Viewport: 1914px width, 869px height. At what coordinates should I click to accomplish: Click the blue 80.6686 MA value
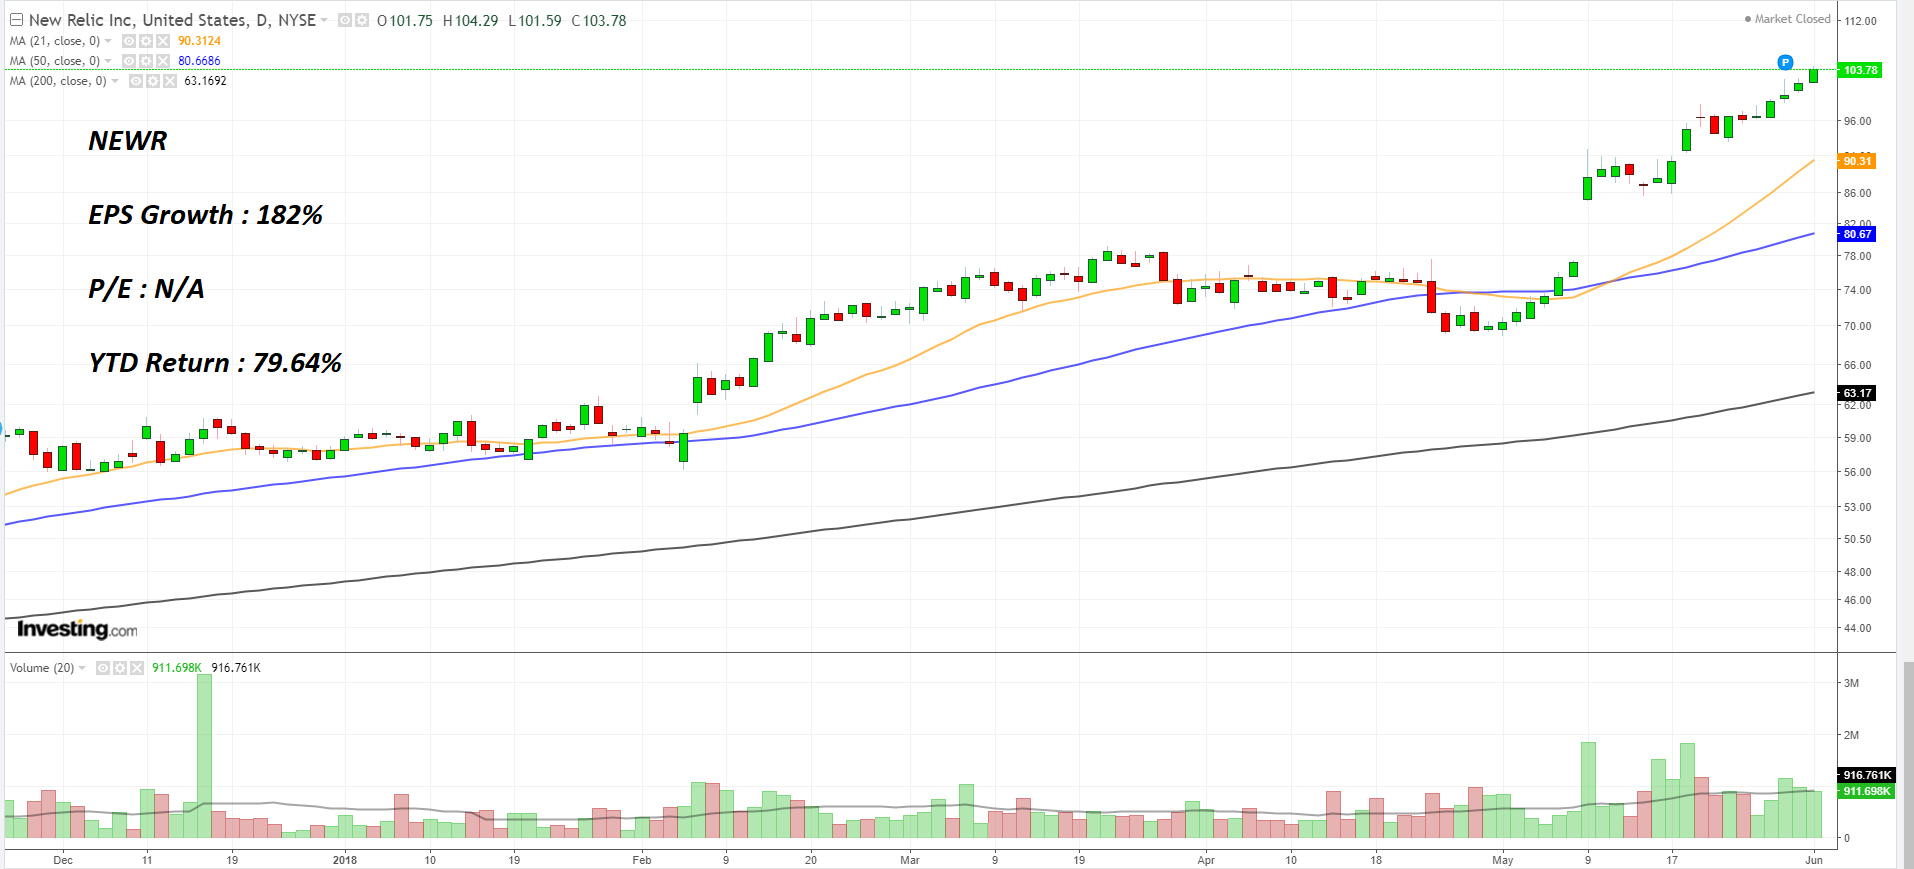(199, 61)
